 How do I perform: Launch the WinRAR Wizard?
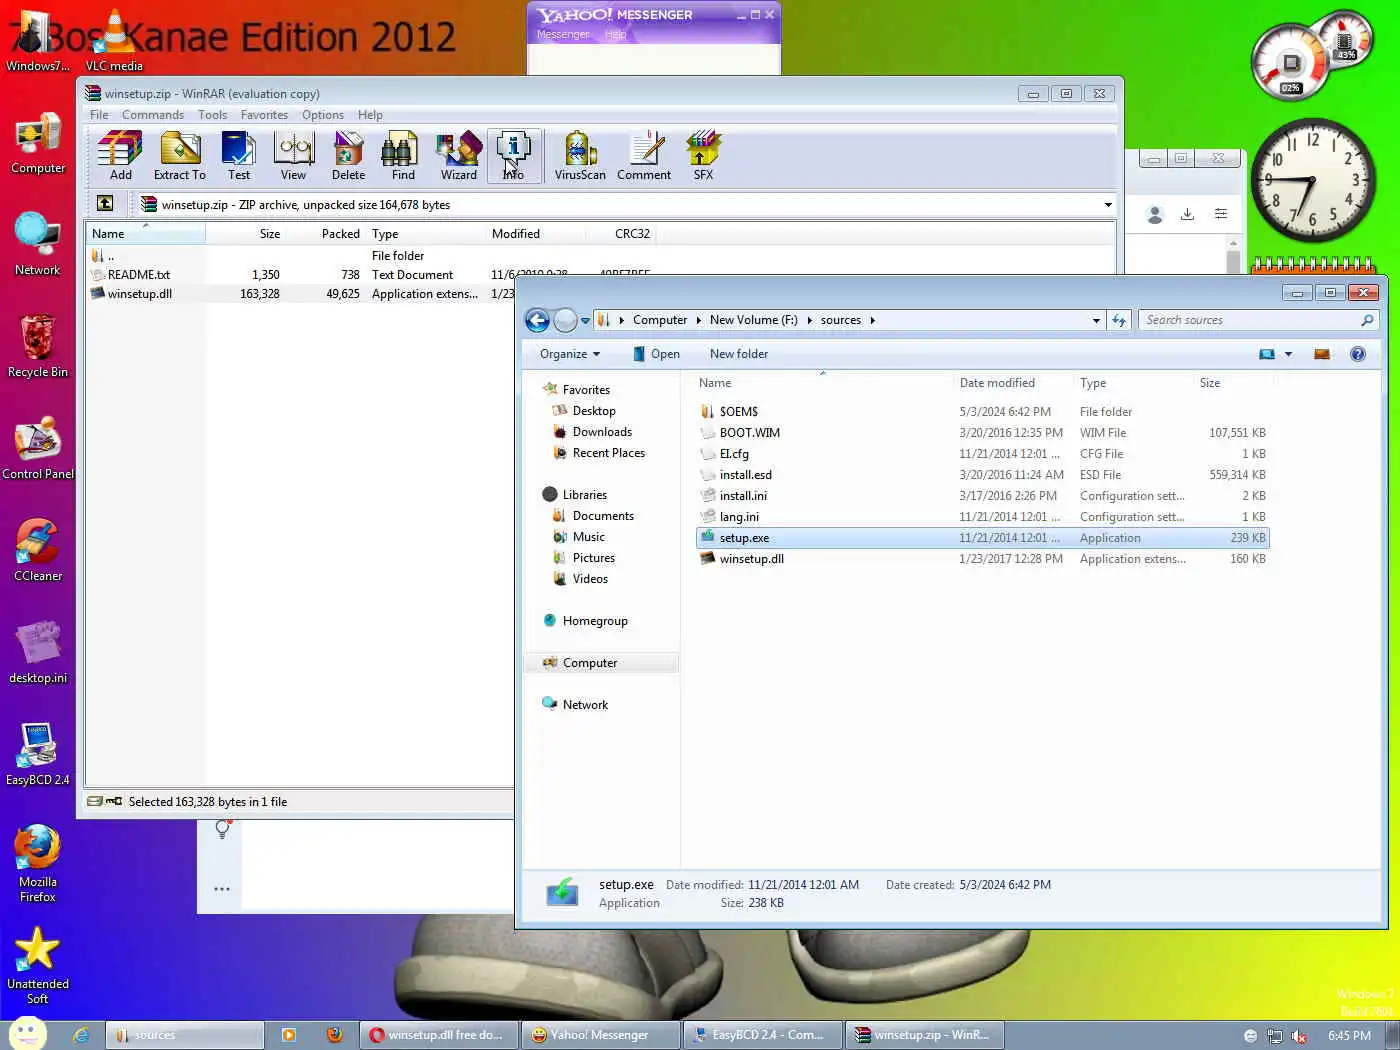click(459, 156)
